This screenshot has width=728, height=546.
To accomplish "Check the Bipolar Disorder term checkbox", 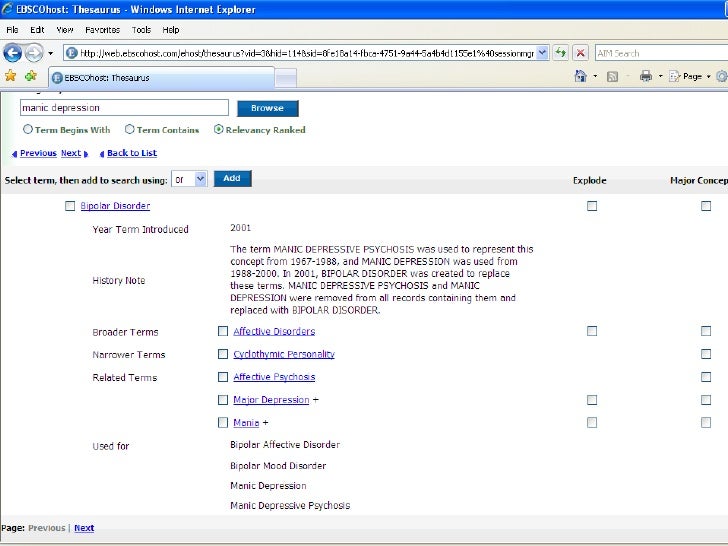I will click(70, 206).
